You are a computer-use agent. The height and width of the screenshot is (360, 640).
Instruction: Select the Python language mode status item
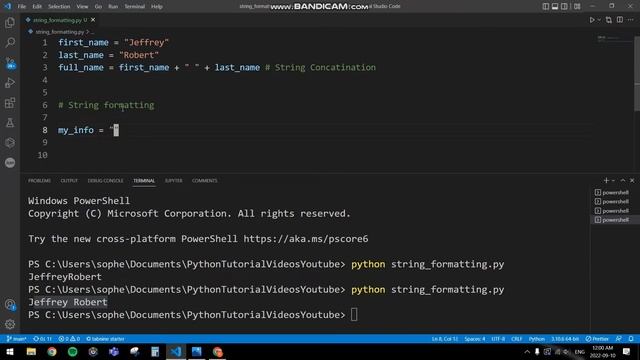coord(537,339)
